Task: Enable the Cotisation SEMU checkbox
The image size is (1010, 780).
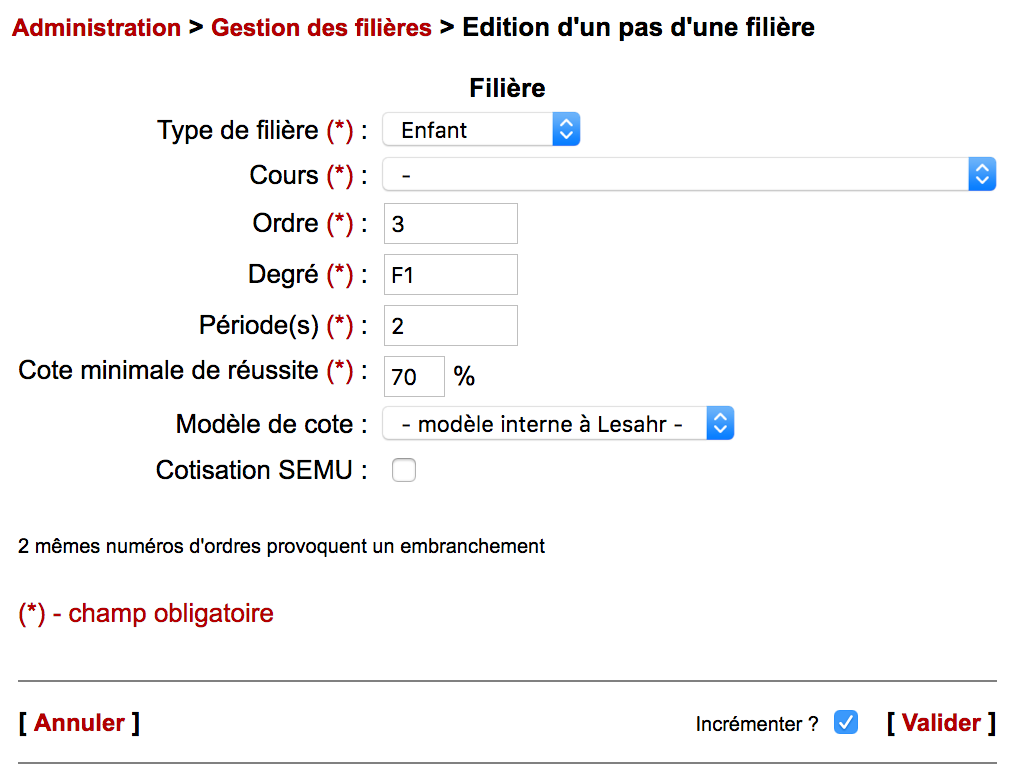Action: (x=404, y=471)
